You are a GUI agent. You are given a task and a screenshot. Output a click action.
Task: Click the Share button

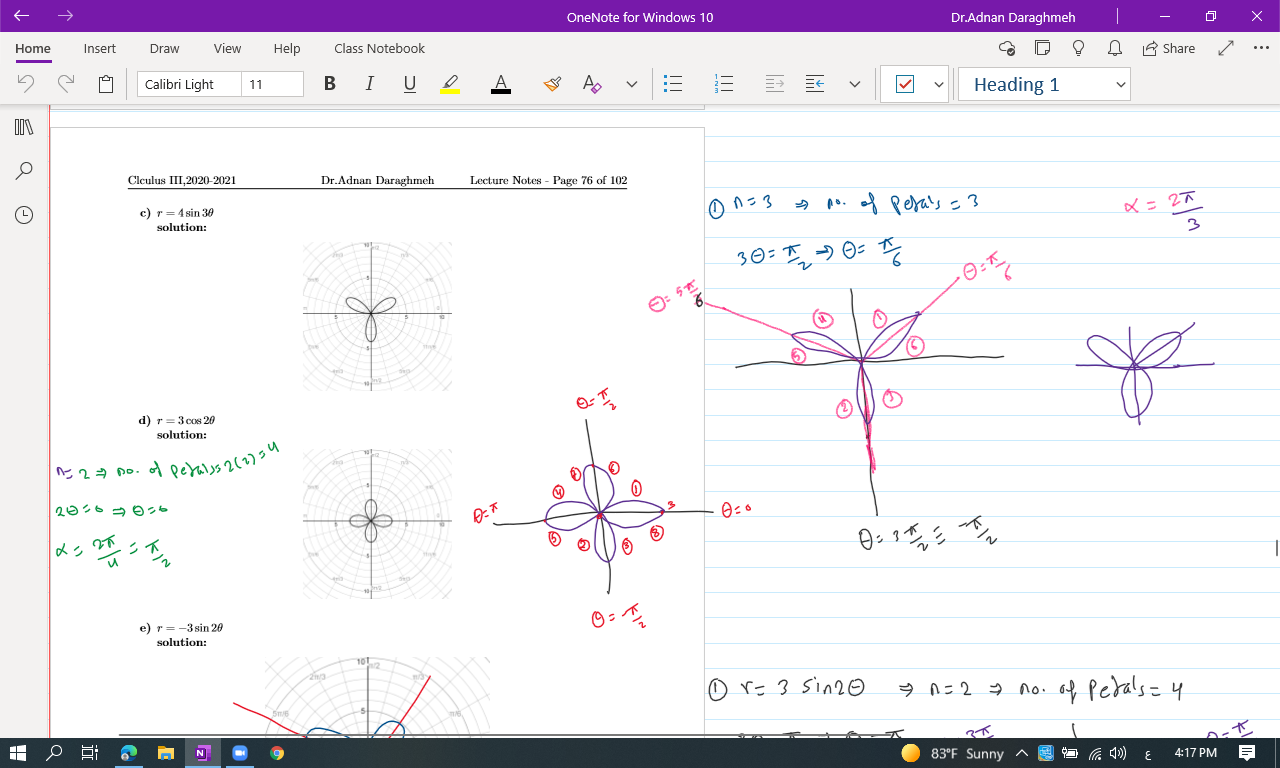pos(1168,48)
